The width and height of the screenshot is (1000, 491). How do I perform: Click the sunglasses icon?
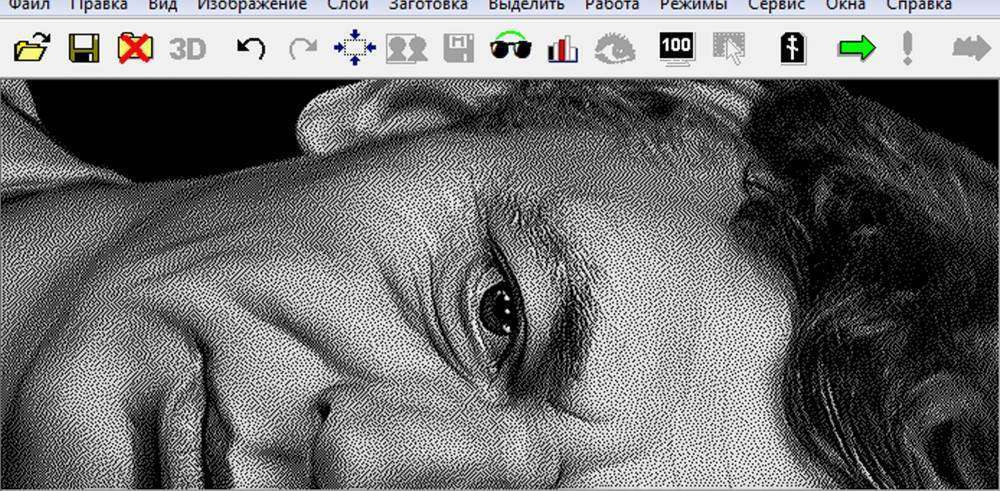511,45
